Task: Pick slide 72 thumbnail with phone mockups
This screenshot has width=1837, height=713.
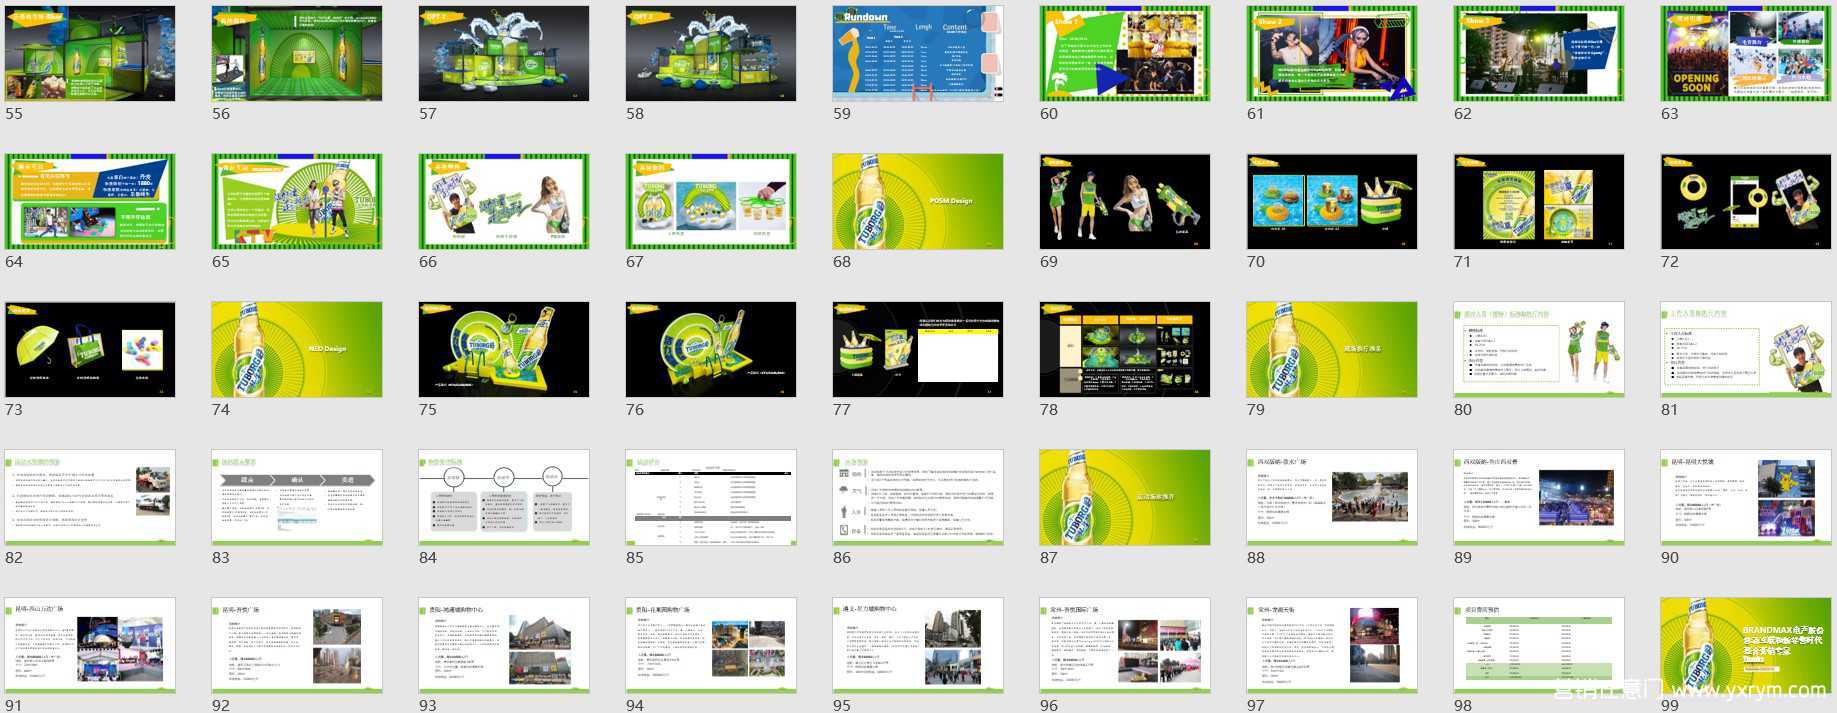Action: click(x=1746, y=201)
